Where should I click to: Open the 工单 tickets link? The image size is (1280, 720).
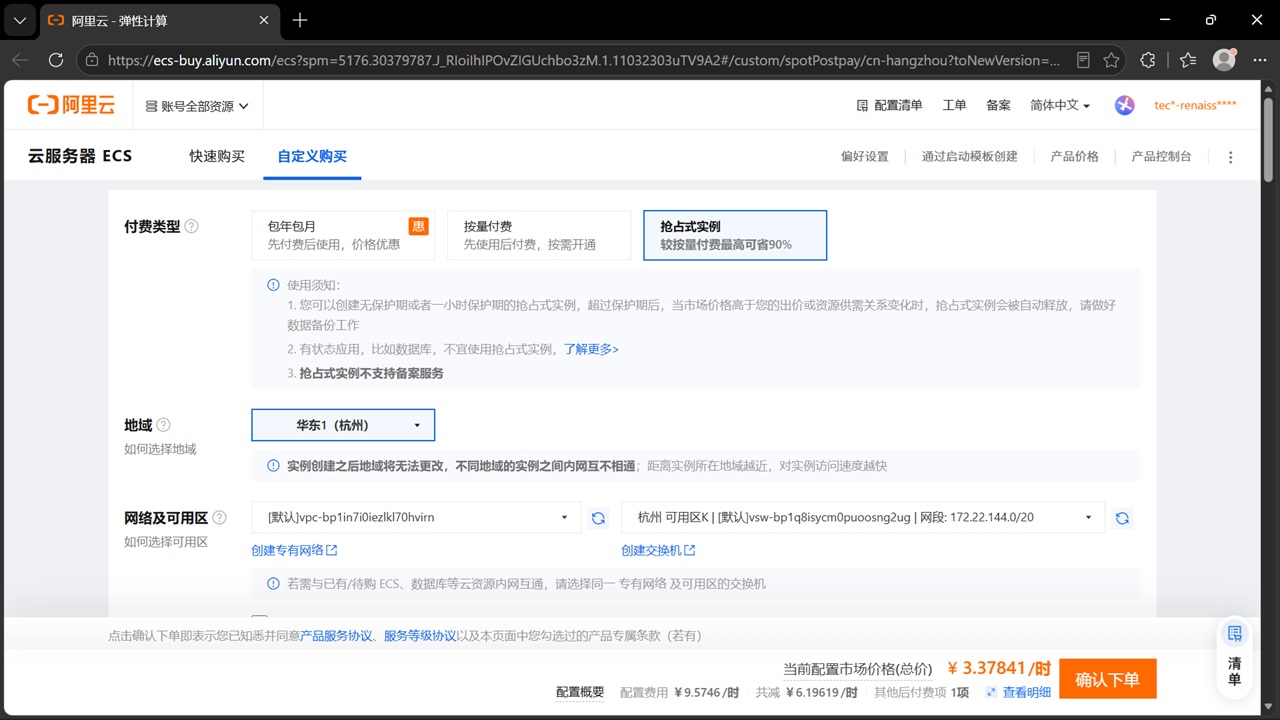coord(954,105)
